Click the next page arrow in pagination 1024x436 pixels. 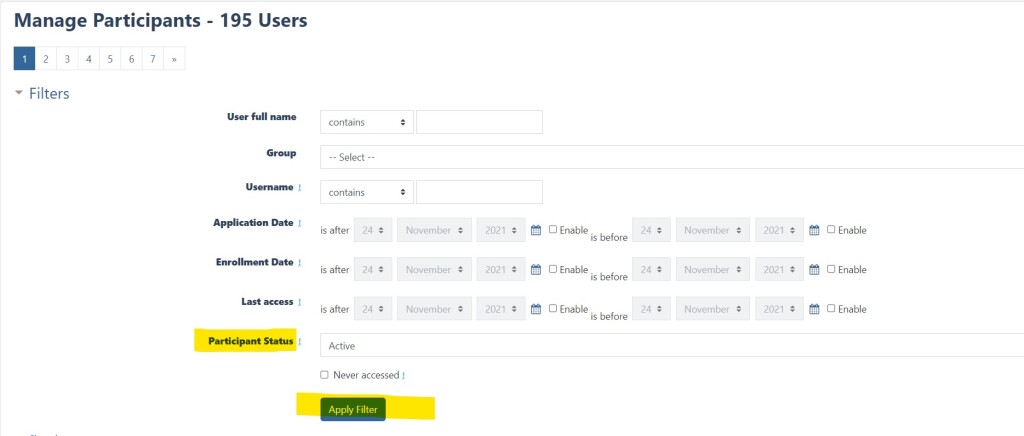[174, 59]
